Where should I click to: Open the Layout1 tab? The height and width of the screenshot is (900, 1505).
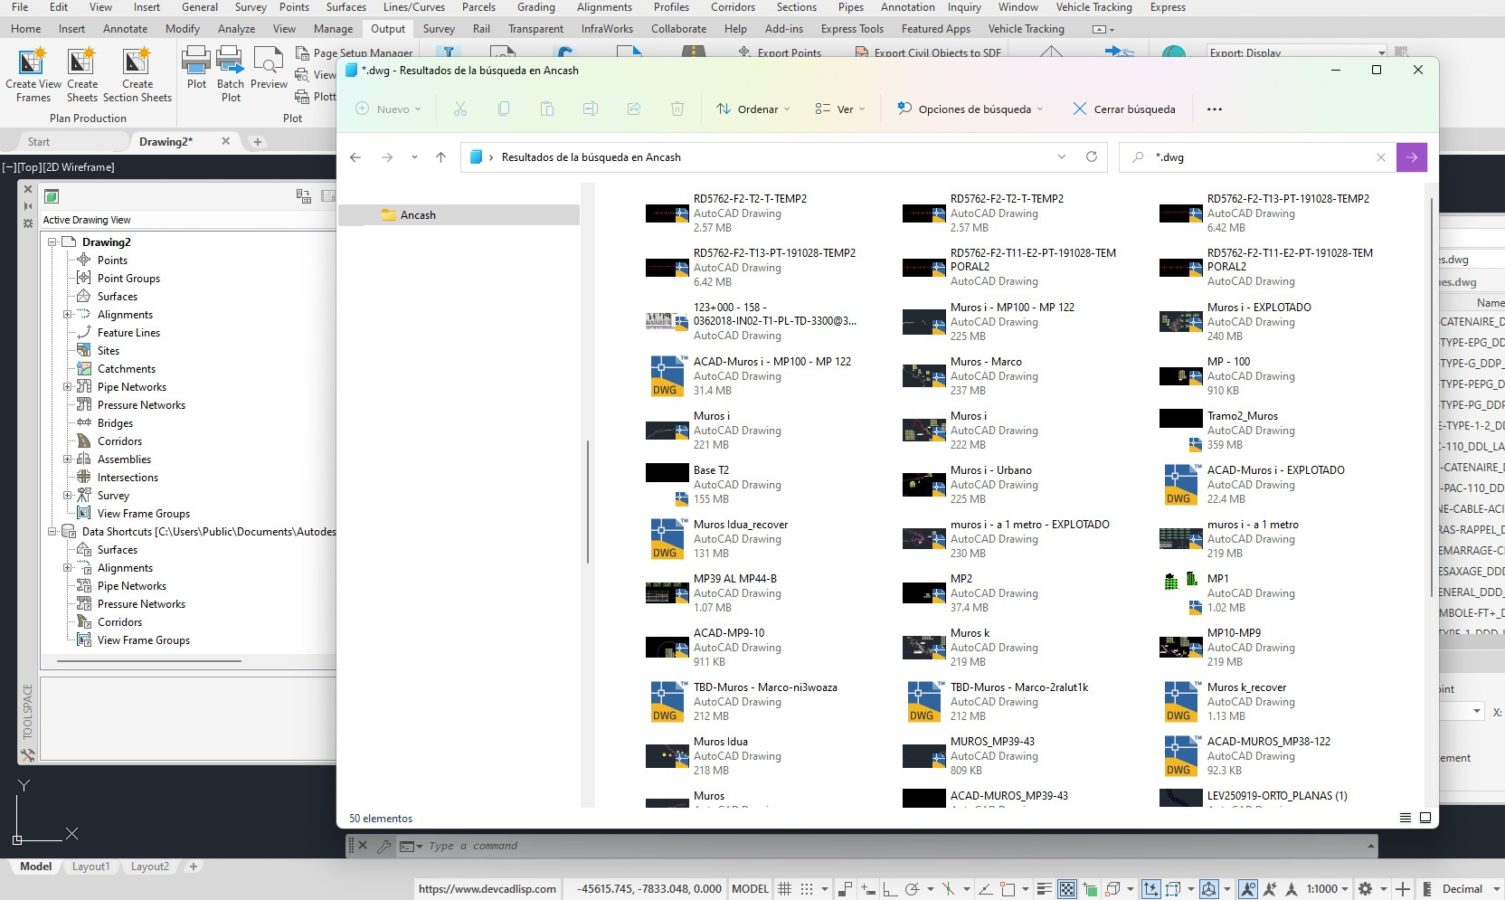tap(91, 867)
